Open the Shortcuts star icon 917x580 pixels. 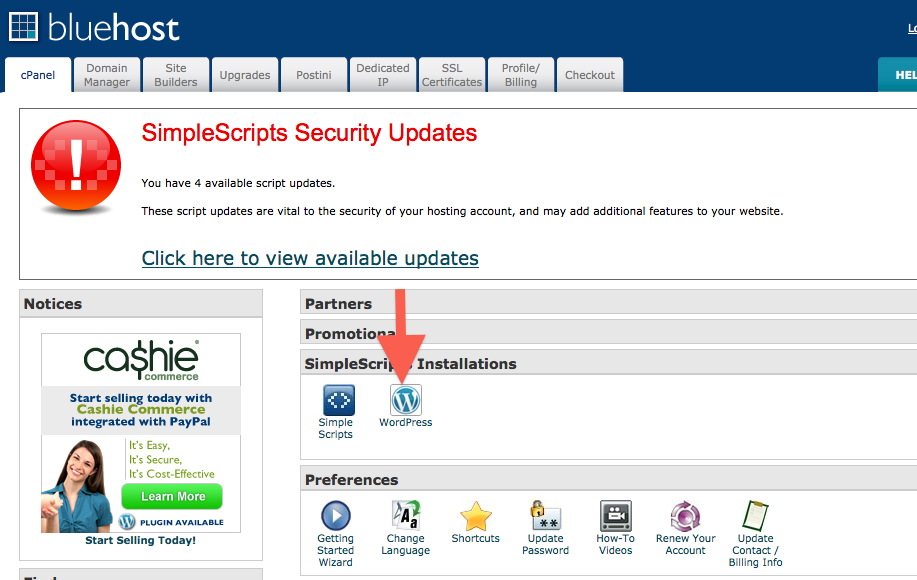pos(475,516)
